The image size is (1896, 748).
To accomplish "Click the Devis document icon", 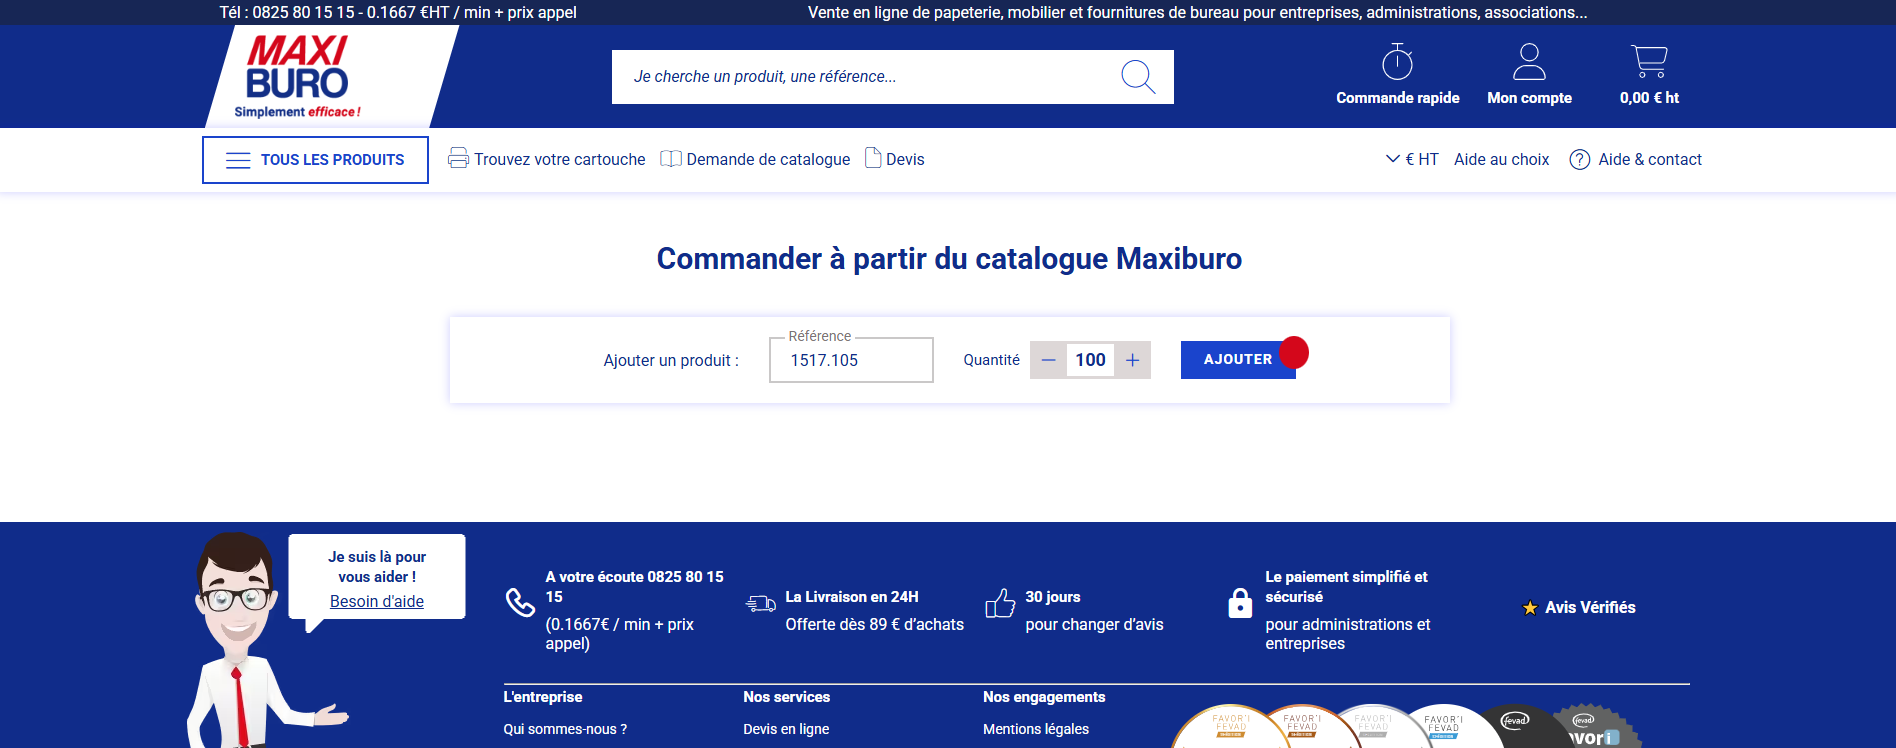I will click(x=873, y=158).
